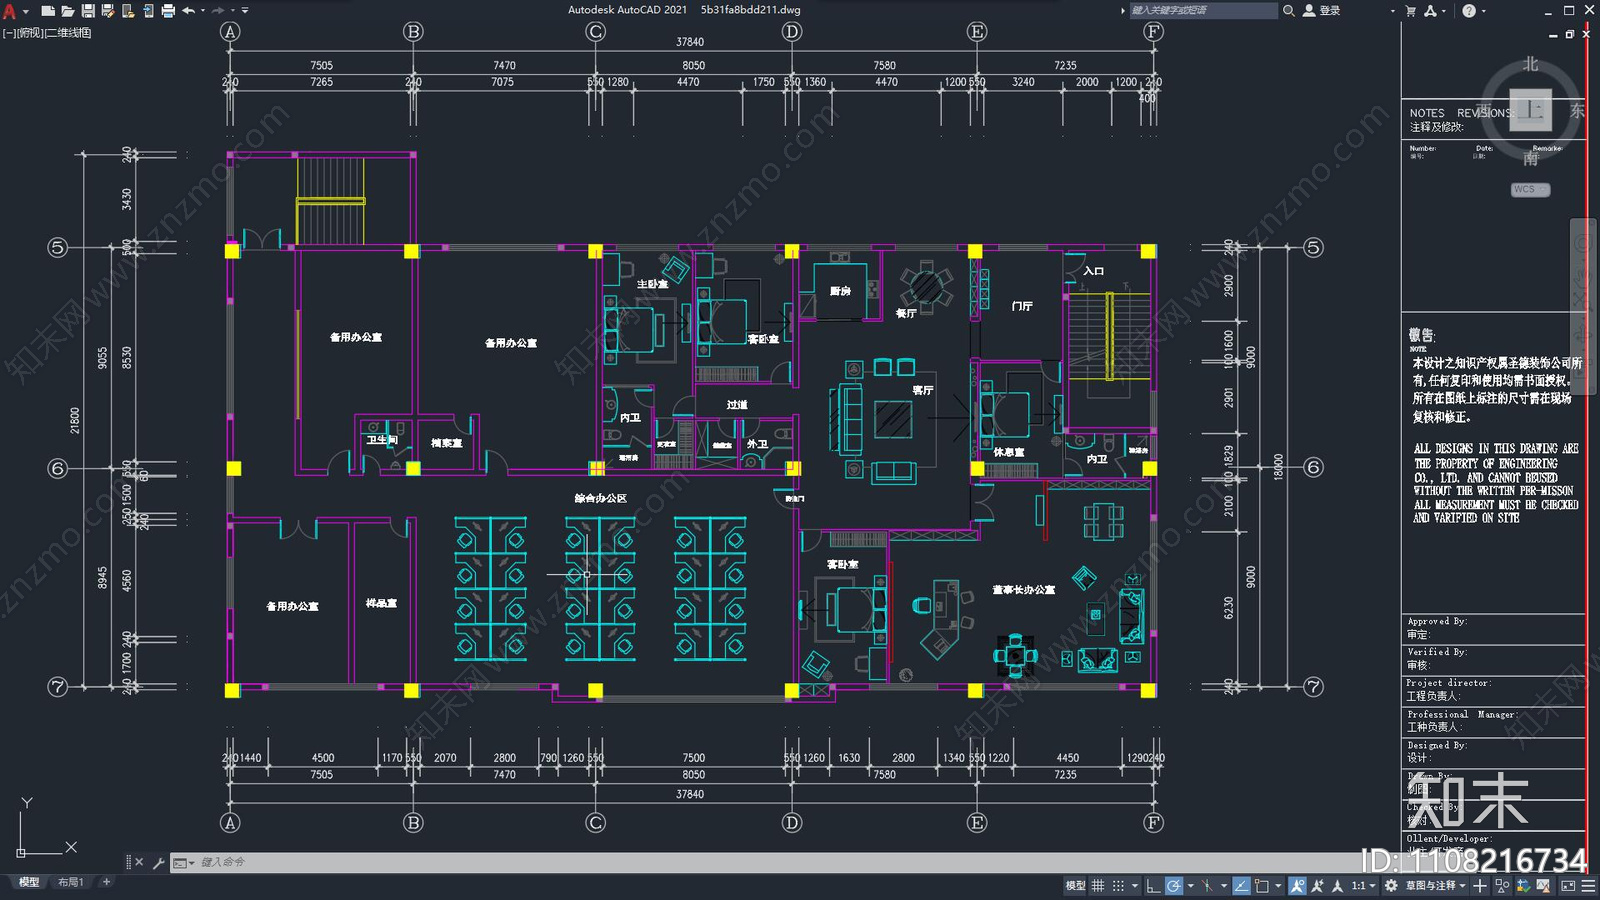
Task: Click the WCS label under ViewCube
Action: 1530,189
